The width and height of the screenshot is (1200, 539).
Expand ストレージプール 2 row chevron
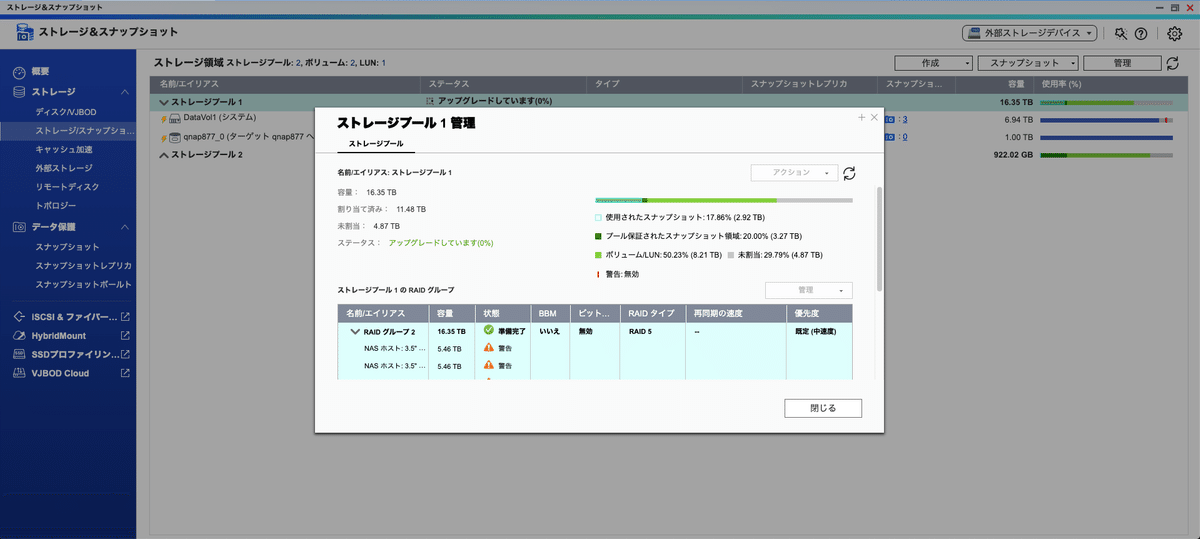164,155
